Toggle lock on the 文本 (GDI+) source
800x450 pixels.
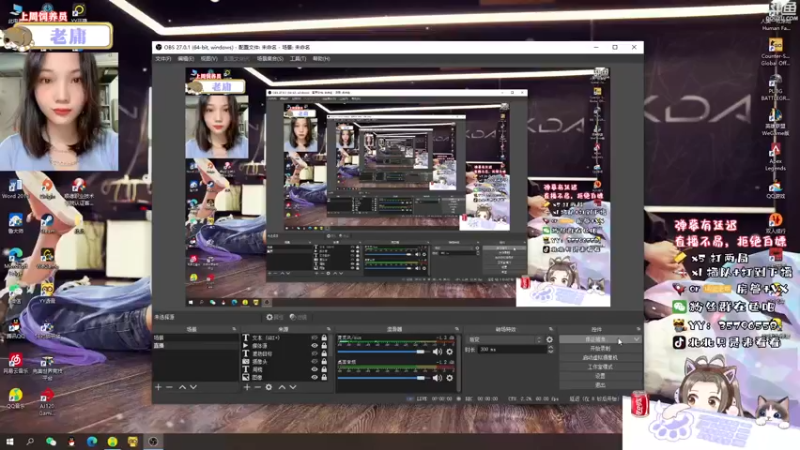[x=324, y=338]
